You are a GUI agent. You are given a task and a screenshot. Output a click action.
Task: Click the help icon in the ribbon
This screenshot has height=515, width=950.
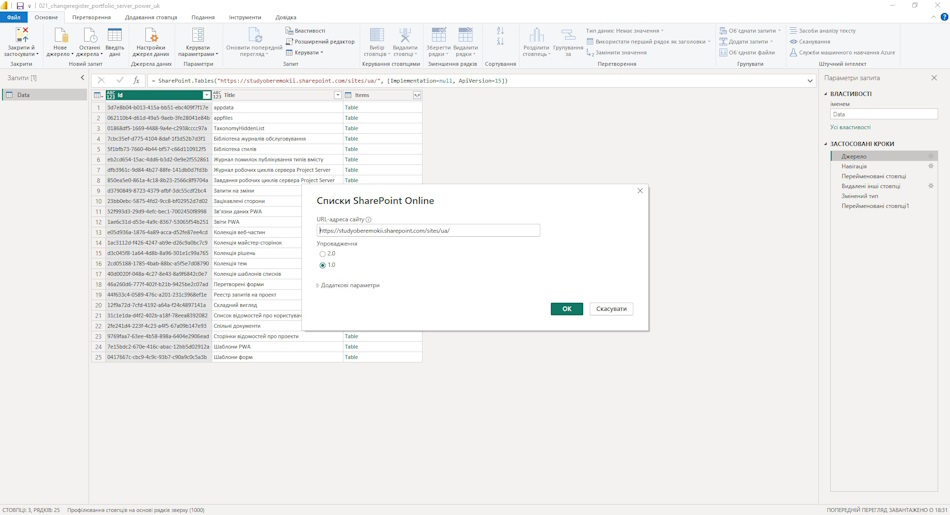944,18
